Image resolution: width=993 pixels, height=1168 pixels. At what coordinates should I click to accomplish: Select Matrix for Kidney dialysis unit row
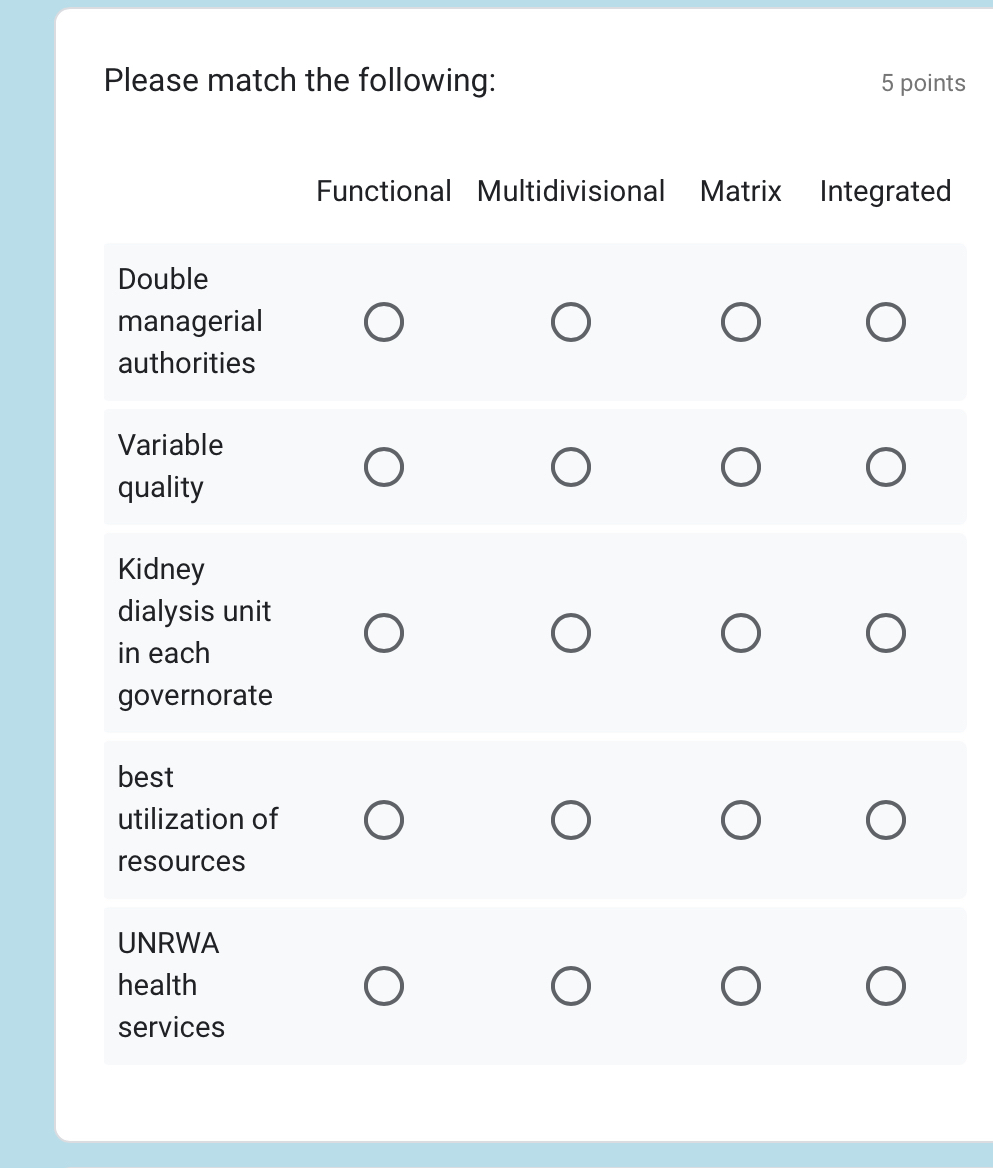[740, 632]
